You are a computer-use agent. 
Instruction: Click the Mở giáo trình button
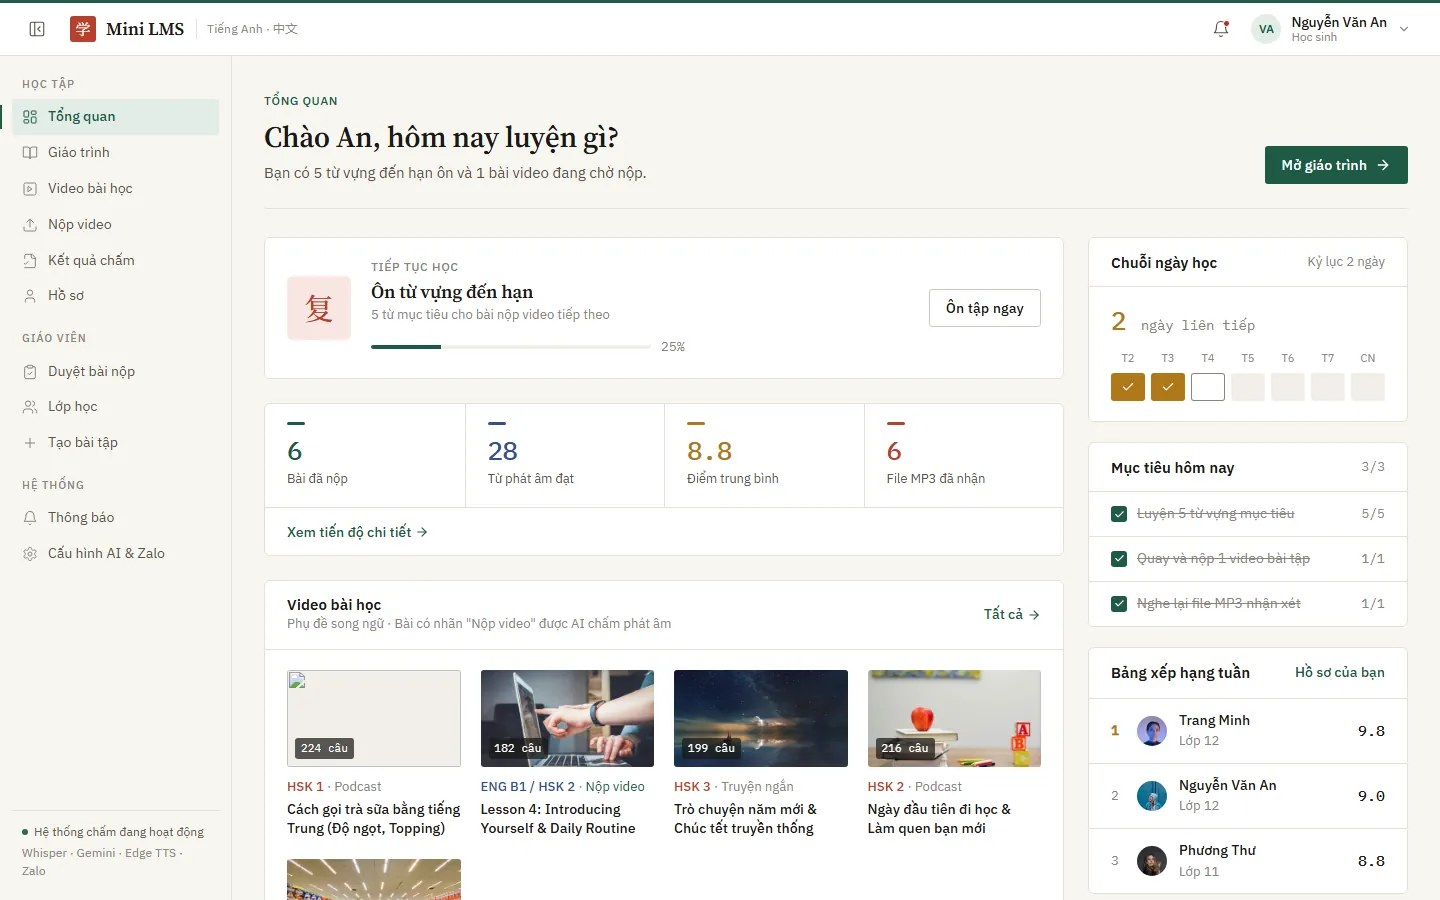click(1336, 165)
